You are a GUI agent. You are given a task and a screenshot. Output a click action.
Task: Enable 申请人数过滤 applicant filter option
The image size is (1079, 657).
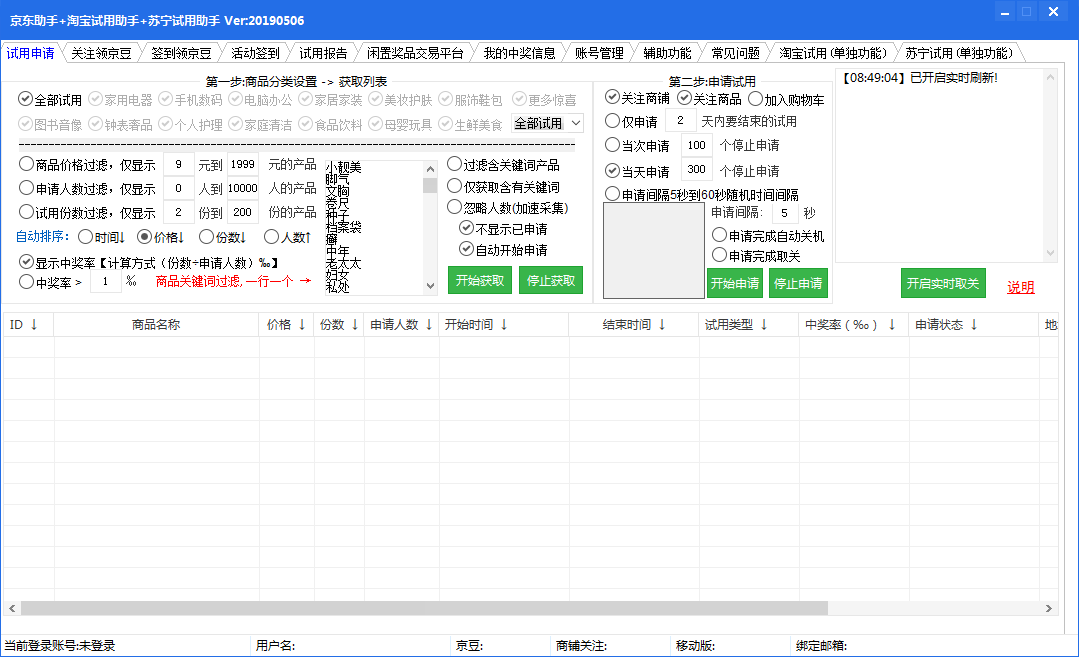coord(87,189)
